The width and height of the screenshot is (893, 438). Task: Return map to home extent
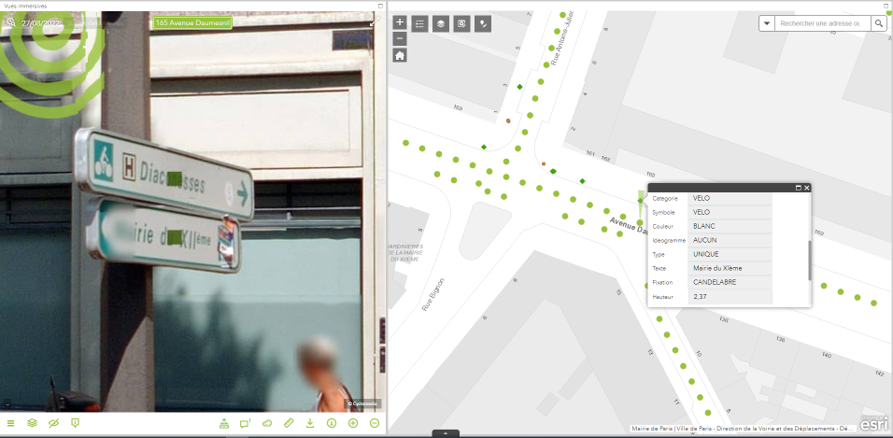tap(400, 55)
